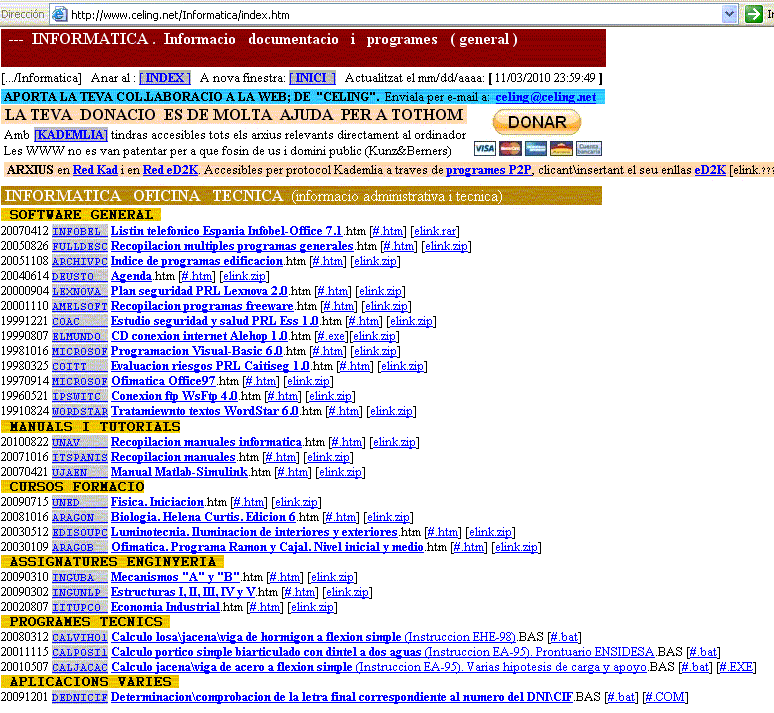Open Plan seguridad PRL Lexnova 2.0
The width and height of the screenshot is (774, 713).
(199, 291)
